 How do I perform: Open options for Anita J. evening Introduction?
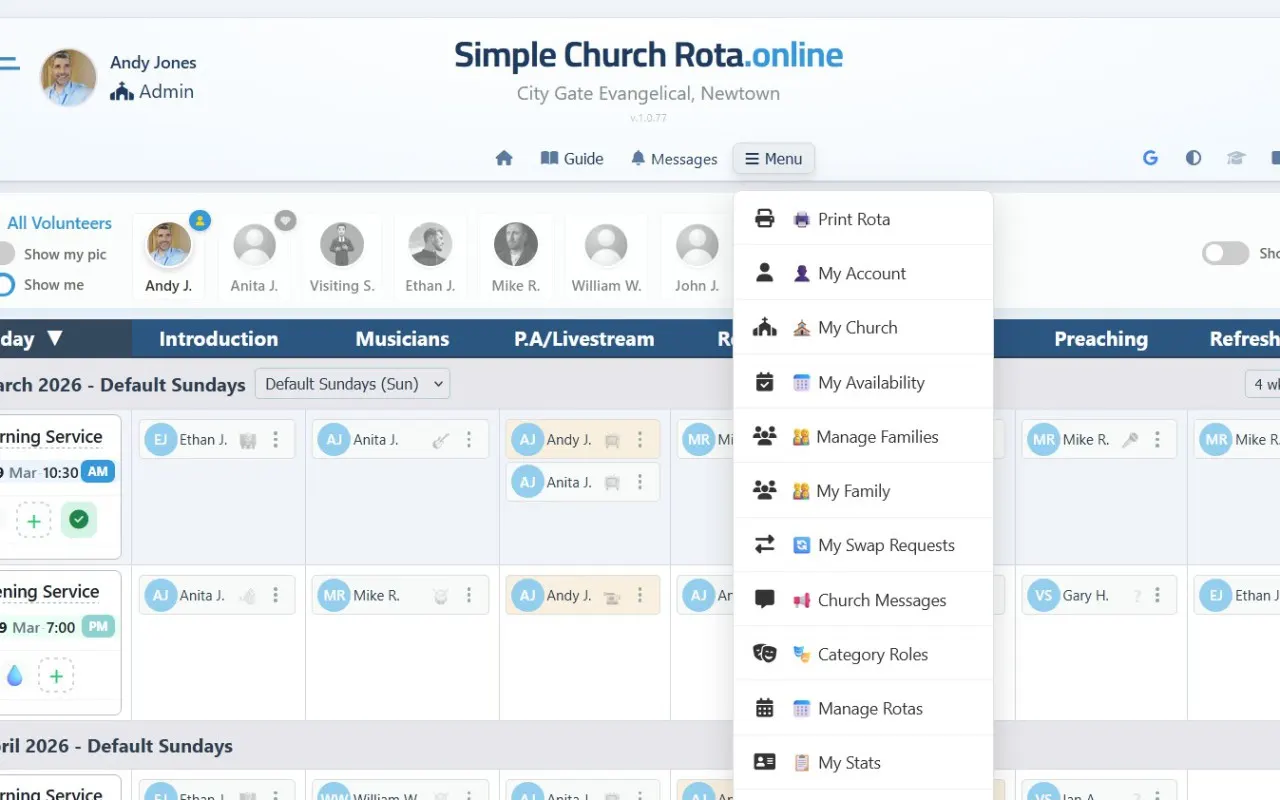tap(276, 595)
